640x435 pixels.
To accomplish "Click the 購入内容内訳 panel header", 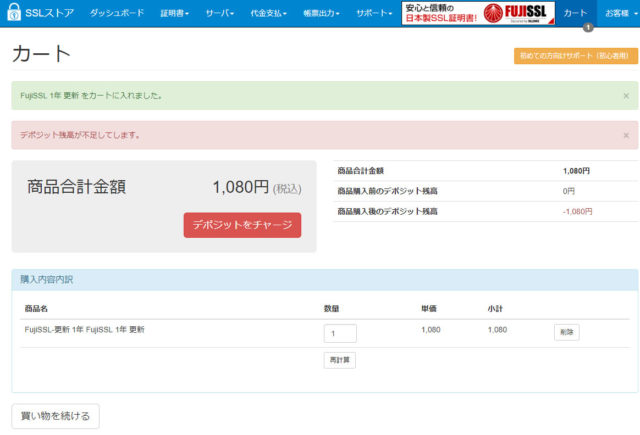I will pyautogui.click(x=325, y=280).
